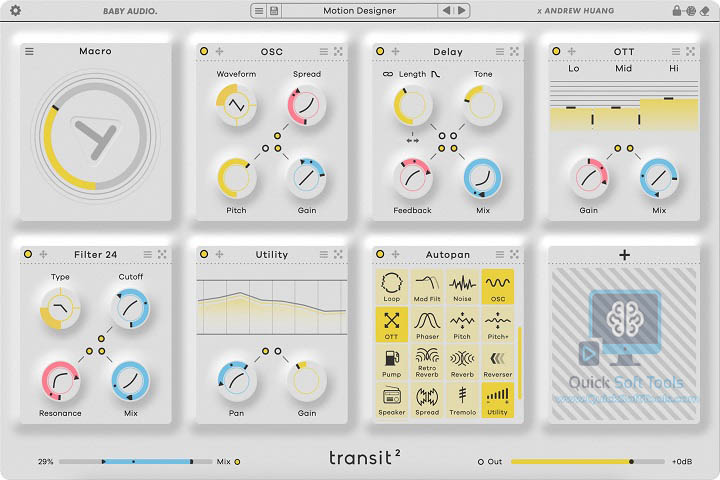The height and width of the screenshot is (480, 720).
Task: Select the Phaser effect icon
Action: click(427, 324)
